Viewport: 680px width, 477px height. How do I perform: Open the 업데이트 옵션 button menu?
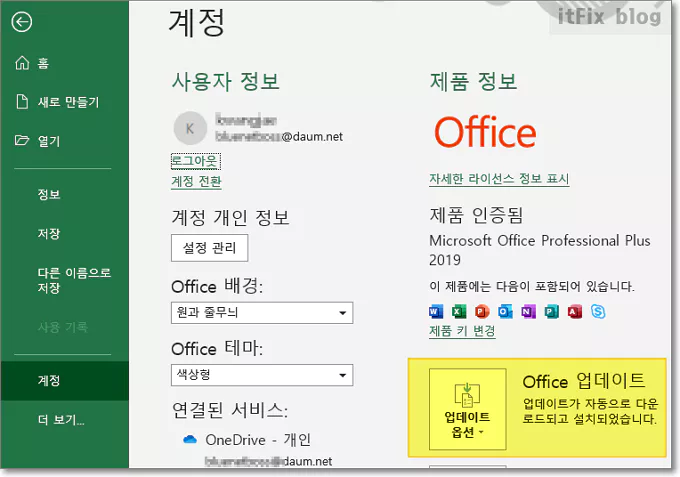(468, 409)
